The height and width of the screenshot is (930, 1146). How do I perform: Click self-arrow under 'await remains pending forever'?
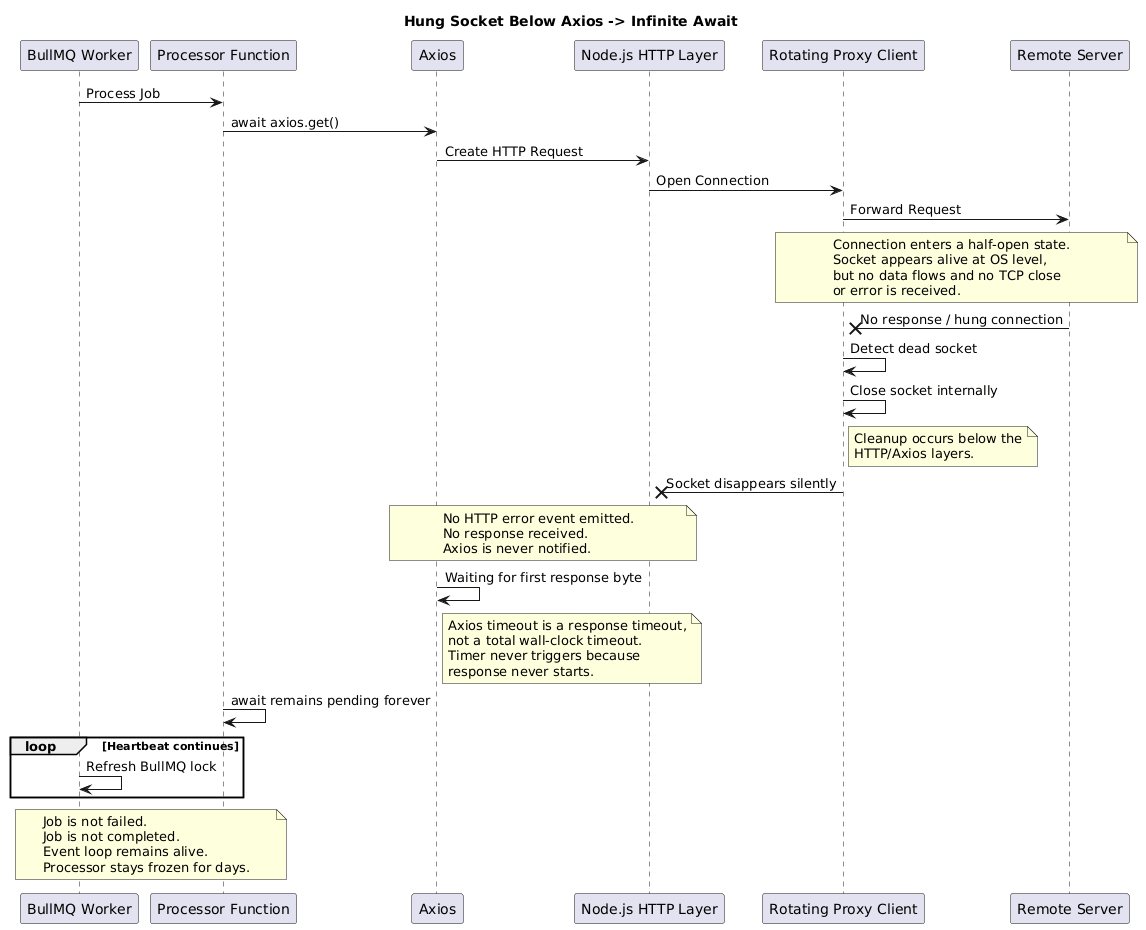point(245,717)
